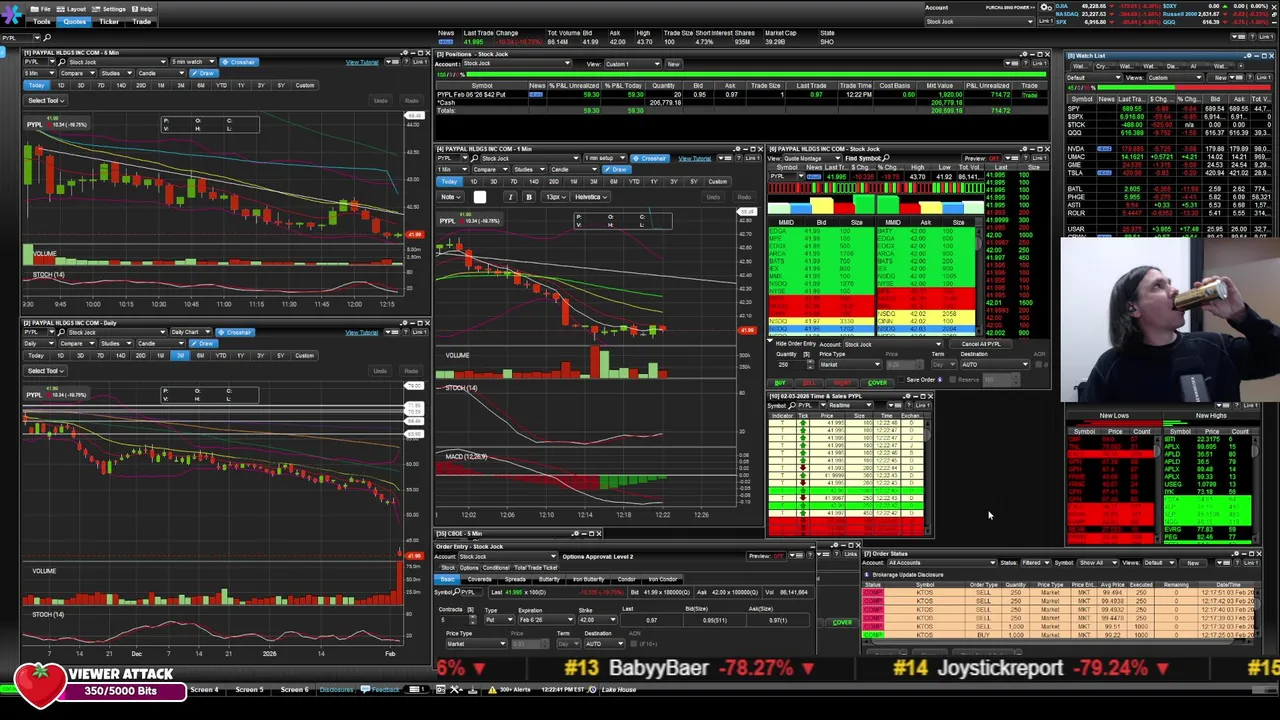Viewport: 1280px width, 720px height.
Task: Open Select Tool in the Daily chart
Action: [x=45, y=370]
